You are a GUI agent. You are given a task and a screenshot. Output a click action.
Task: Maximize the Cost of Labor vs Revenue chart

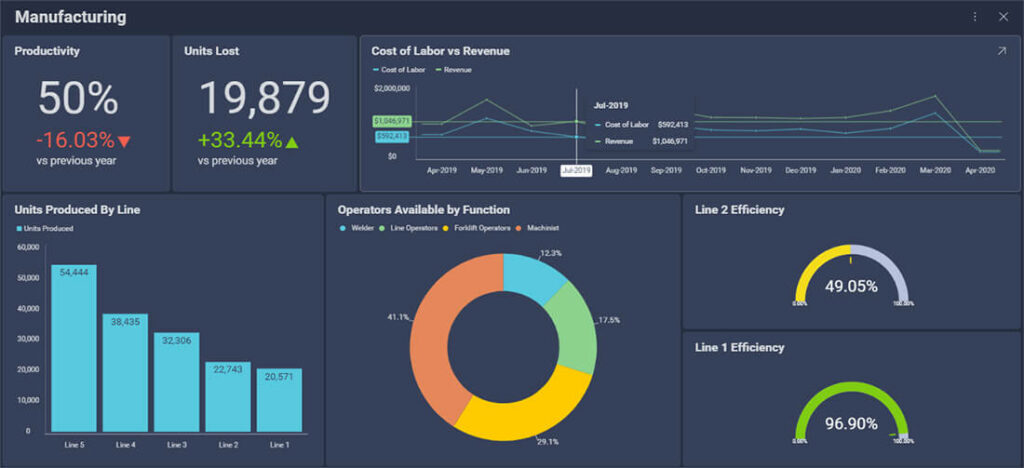pyautogui.click(x=1001, y=51)
